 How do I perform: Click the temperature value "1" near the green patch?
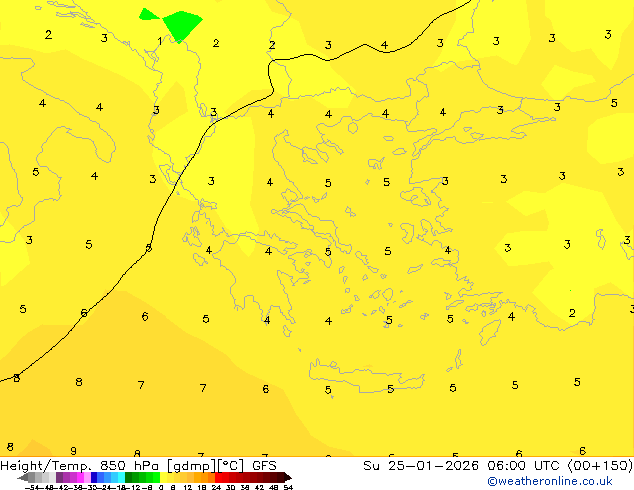pos(160,41)
